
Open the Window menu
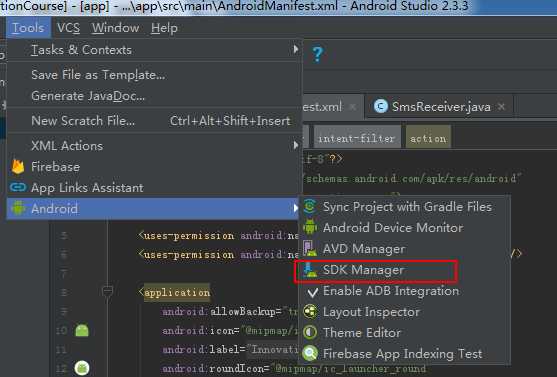coord(115,28)
